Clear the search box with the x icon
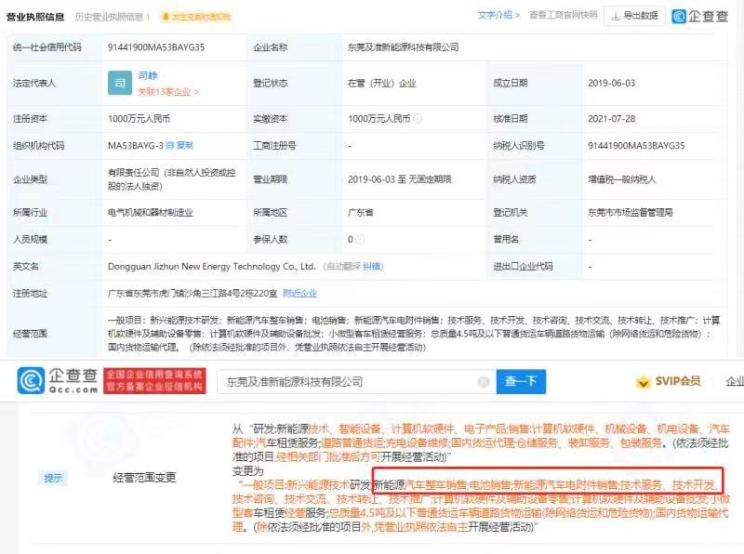Viewport: 744px width, 554px height. 483,381
